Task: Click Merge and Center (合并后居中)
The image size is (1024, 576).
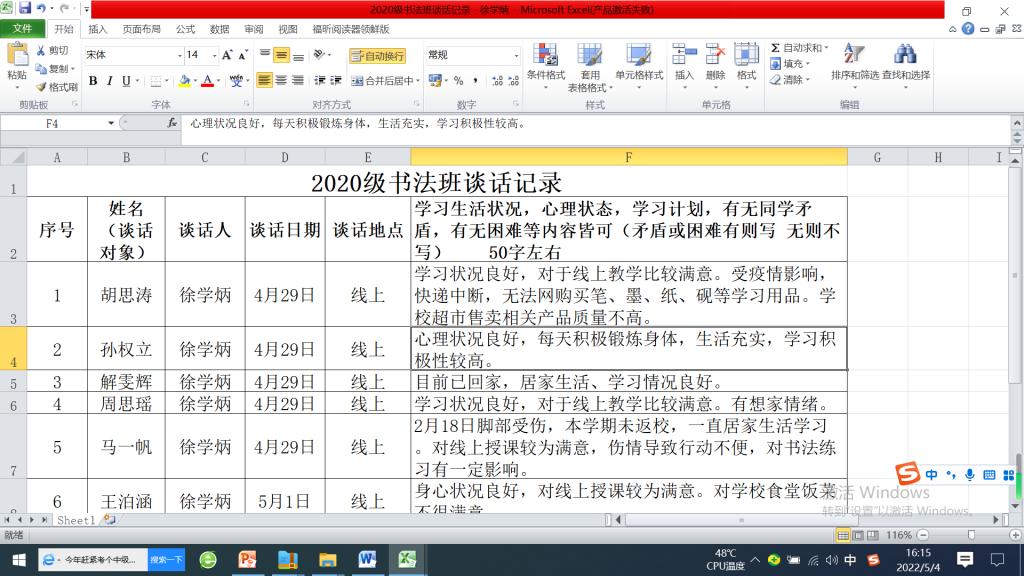Action: [x=383, y=81]
